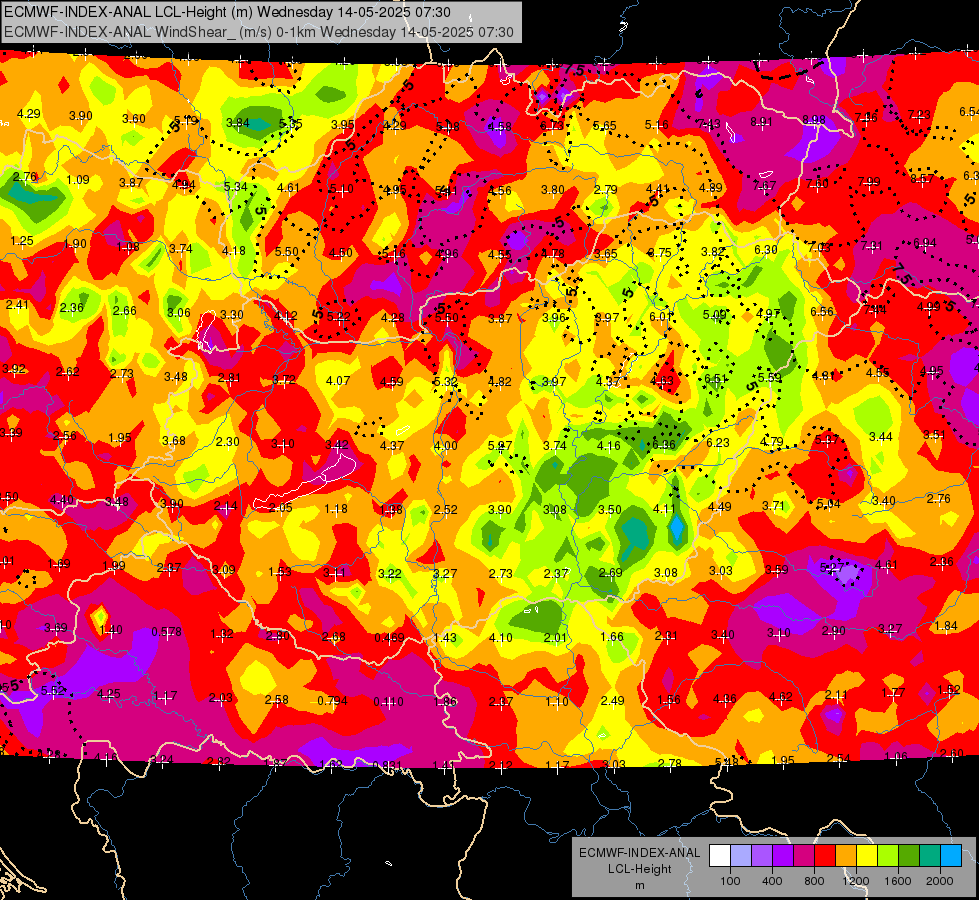This screenshot has width=979, height=900.
Task: Click the wind shear value 6.56
Action: point(822,312)
